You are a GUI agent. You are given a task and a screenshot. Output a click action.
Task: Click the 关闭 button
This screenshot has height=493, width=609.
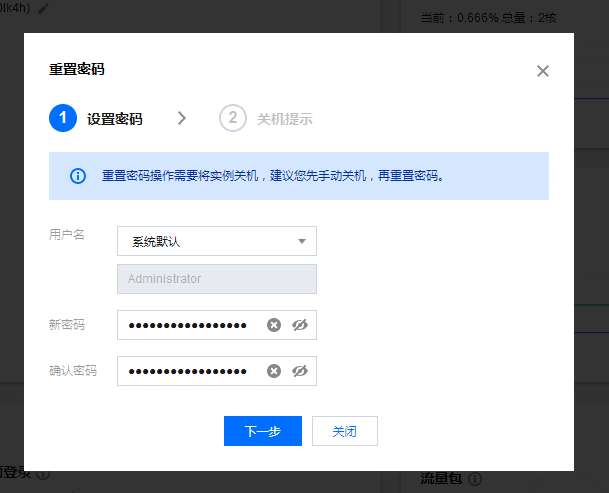[344, 431]
